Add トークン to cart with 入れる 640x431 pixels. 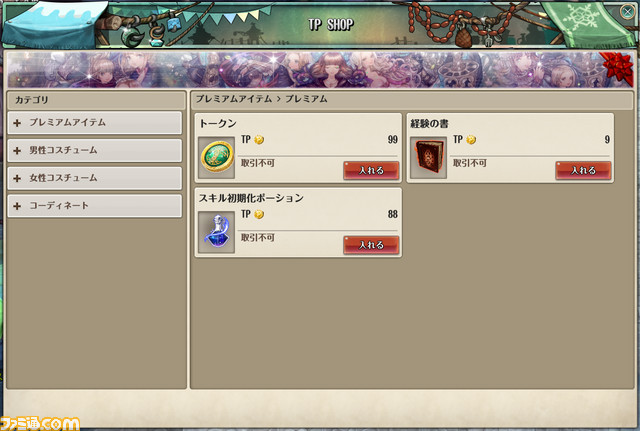[371, 170]
